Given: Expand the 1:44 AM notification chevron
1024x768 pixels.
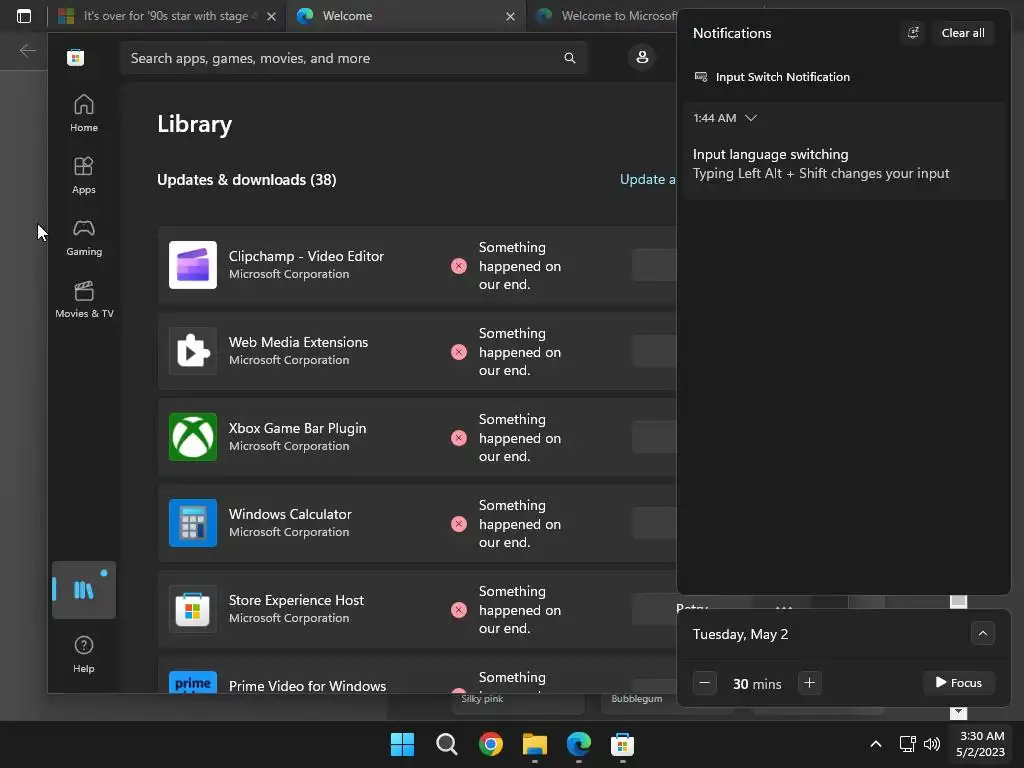Looking at the screenshot, I should (751, 118).
